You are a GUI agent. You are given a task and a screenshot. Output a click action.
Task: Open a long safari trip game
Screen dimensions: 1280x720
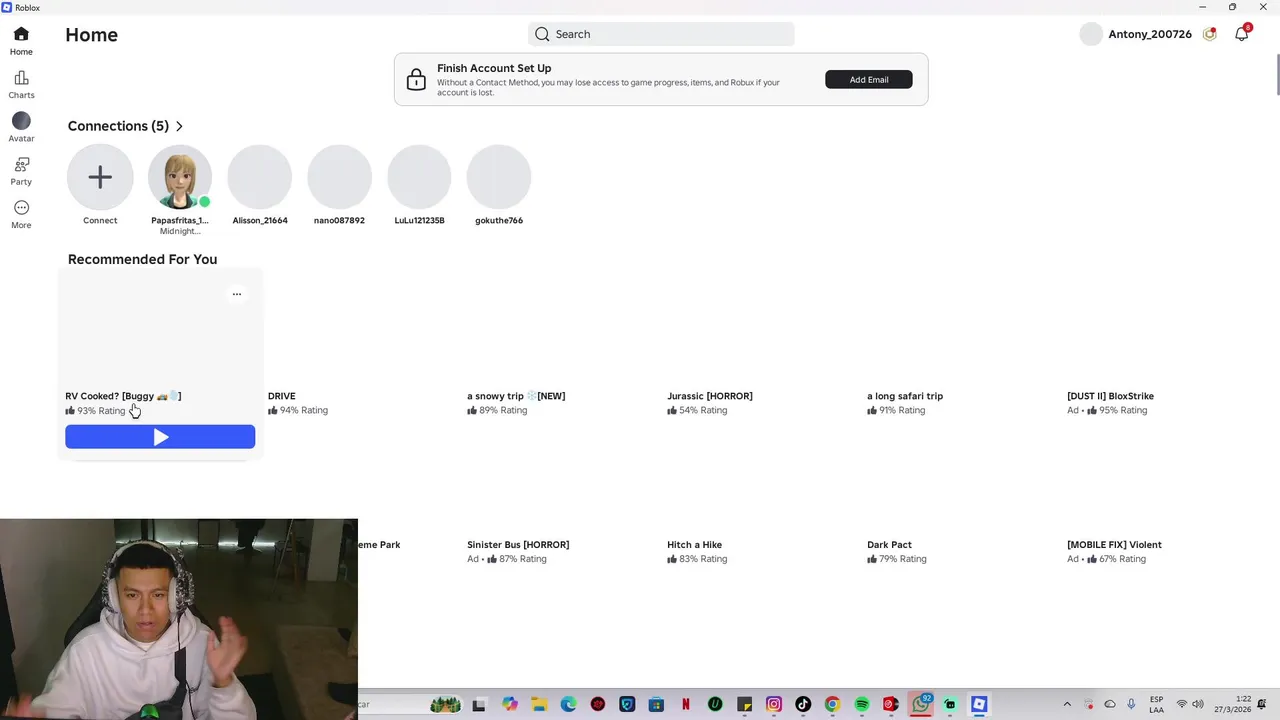(905, 396)
